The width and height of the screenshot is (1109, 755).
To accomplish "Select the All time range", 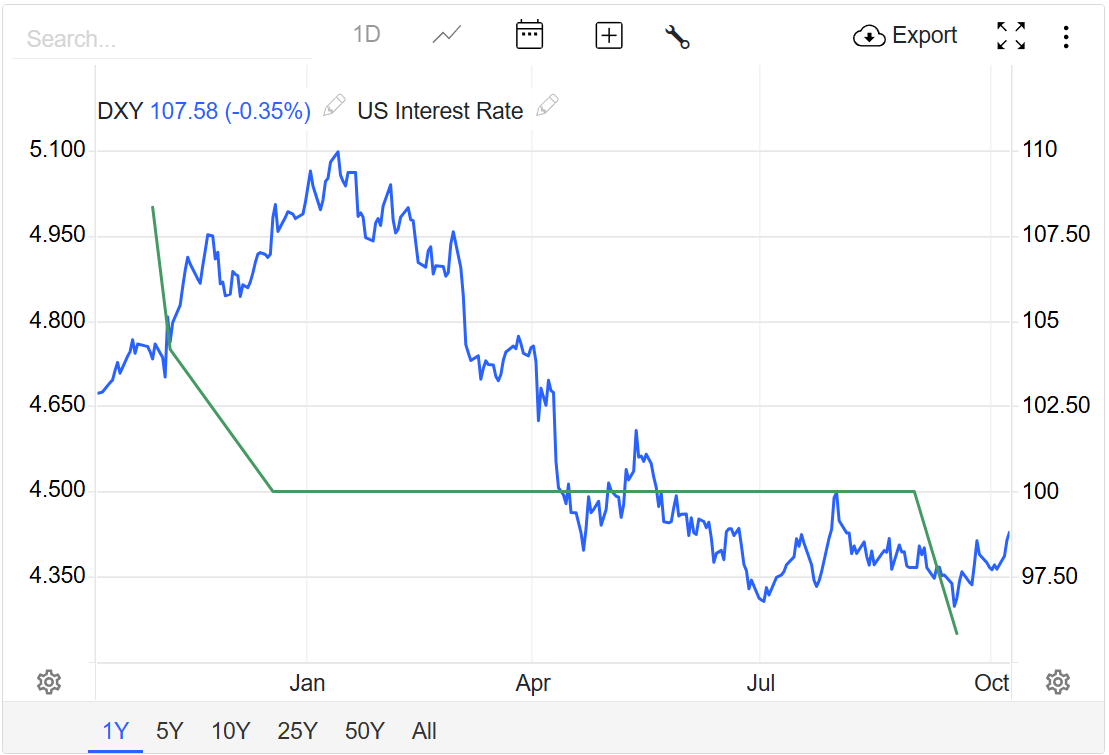I will [x=424, y=731].
